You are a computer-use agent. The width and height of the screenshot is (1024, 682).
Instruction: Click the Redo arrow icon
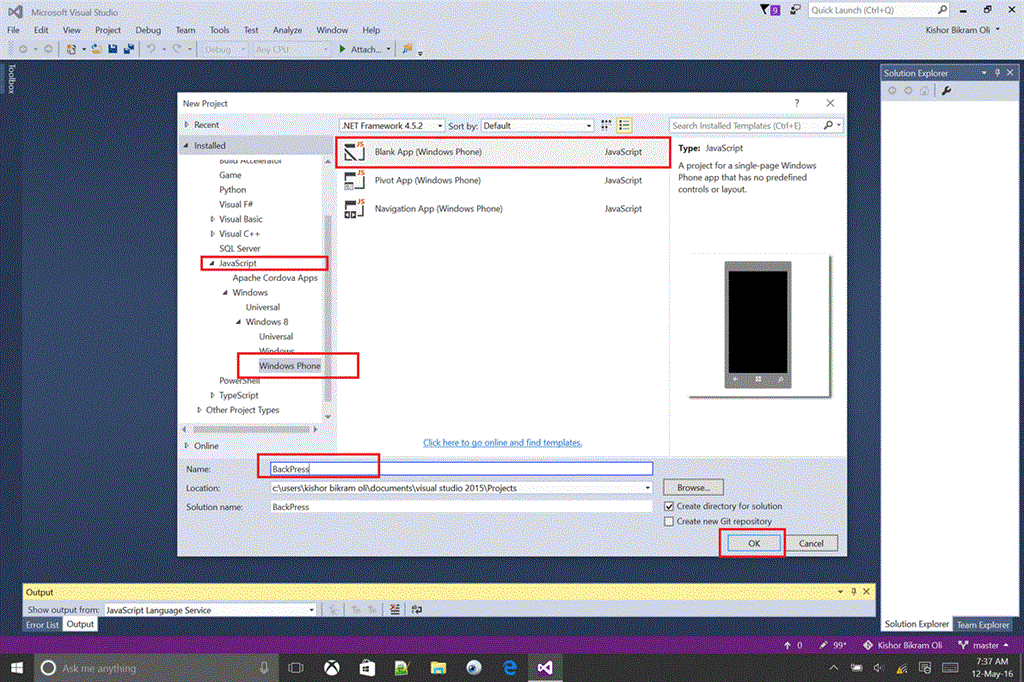177,49
